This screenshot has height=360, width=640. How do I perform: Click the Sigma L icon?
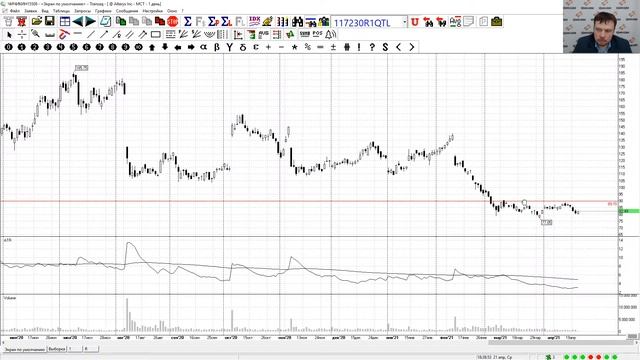click(227, 21)
